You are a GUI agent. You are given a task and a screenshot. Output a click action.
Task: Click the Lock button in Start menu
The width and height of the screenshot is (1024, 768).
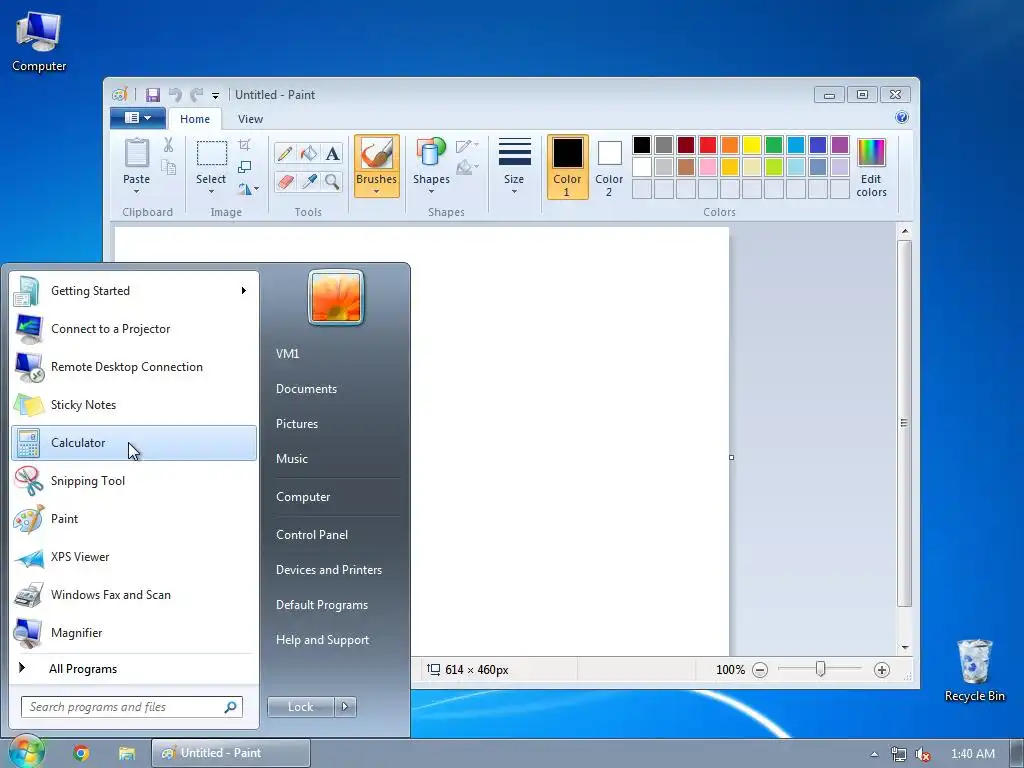(x=300, y=707)
